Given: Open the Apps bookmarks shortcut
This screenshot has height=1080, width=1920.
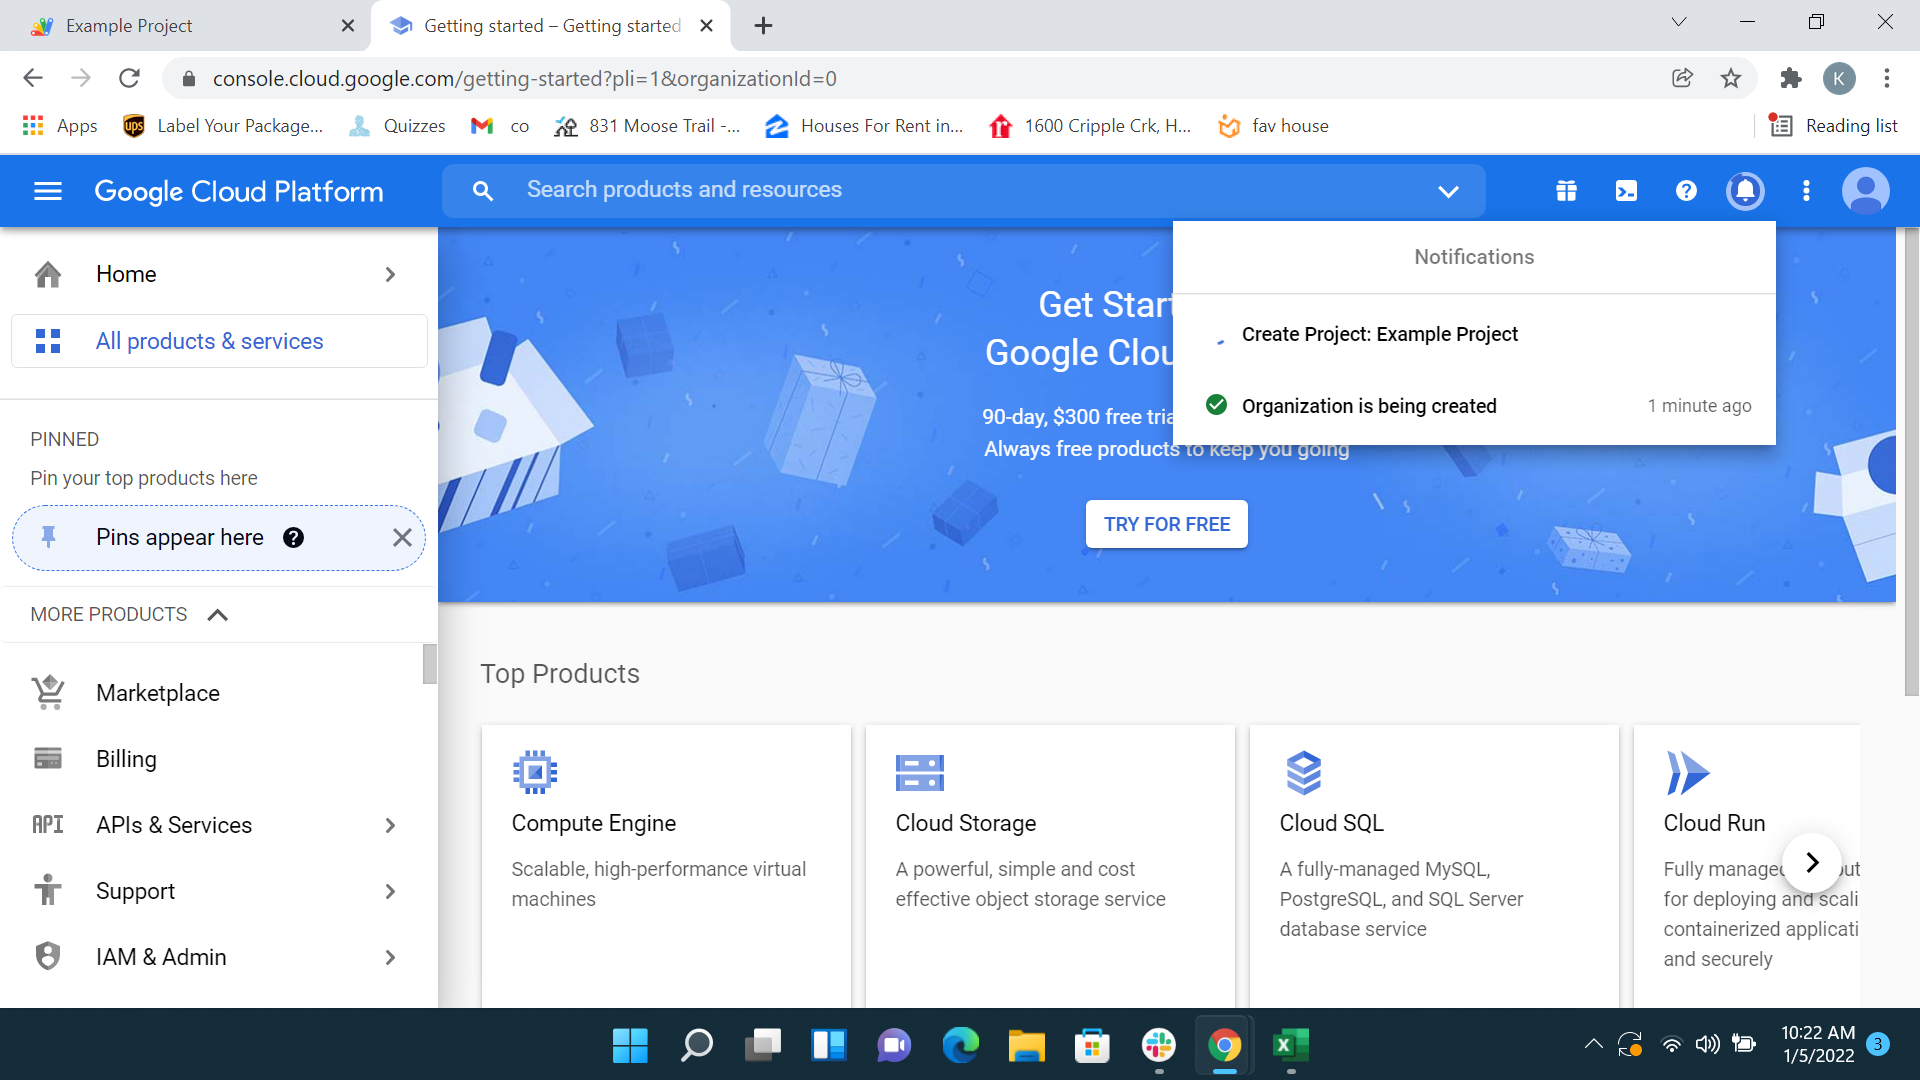Looking at the screenshot, I should pyautogui.click(x=60, y=126).
